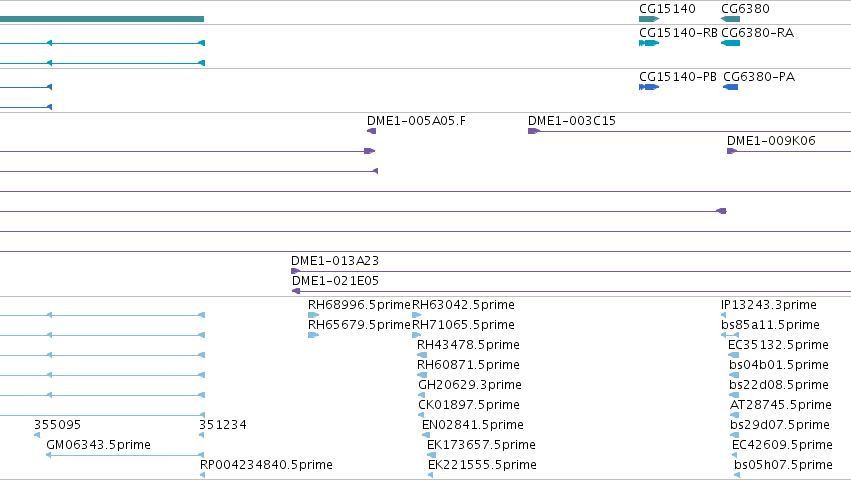Screen dimensions: 851x480
Task: Click the GM06343.5prime EST label
Action: [98, 445]
